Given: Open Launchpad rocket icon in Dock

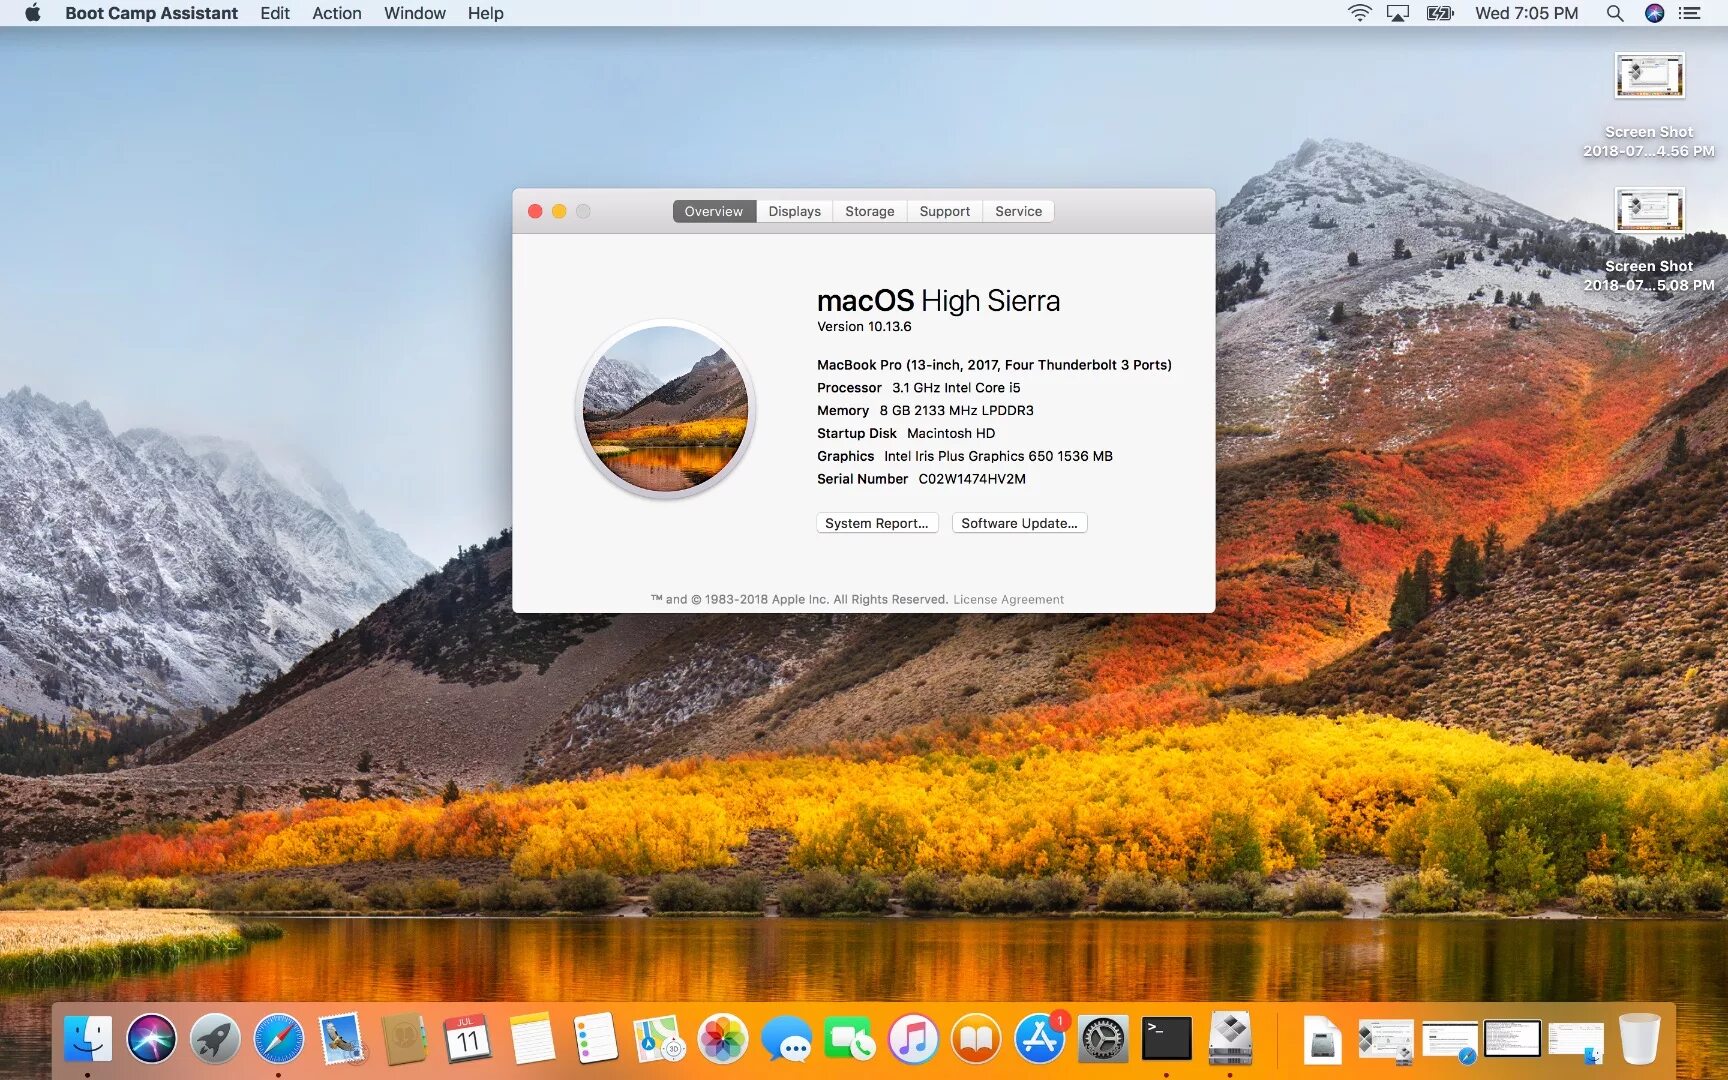Looking at the screenshot, I should coord(215,1039).
